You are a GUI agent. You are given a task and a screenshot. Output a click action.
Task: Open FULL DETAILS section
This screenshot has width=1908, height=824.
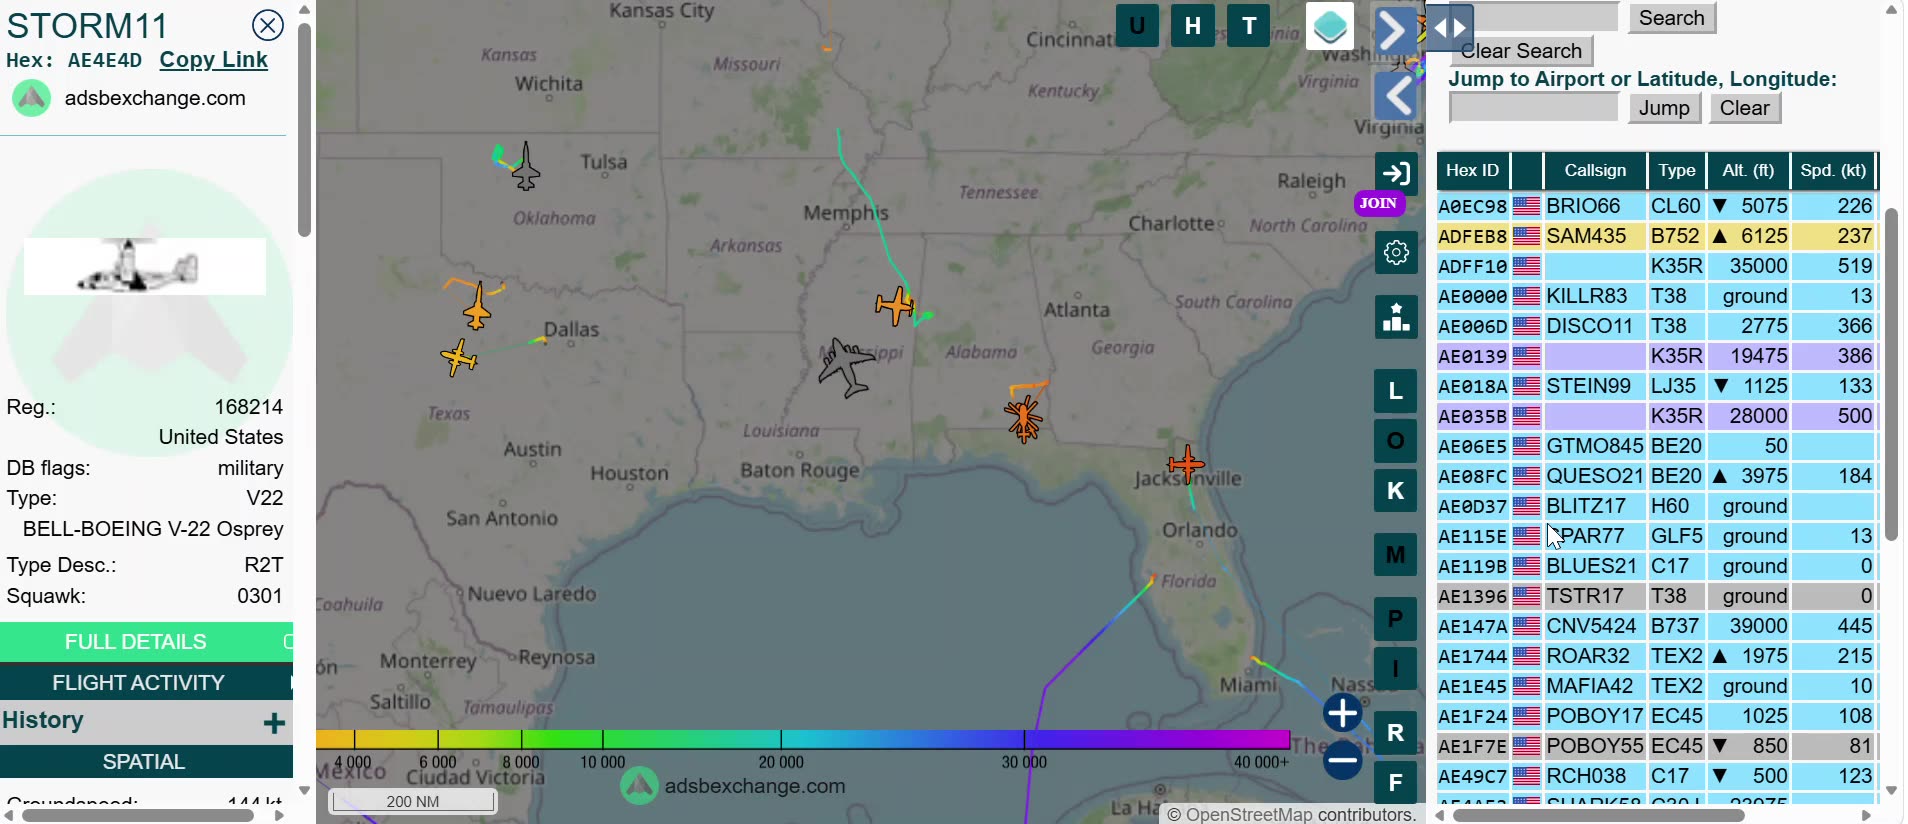[146, 642]
